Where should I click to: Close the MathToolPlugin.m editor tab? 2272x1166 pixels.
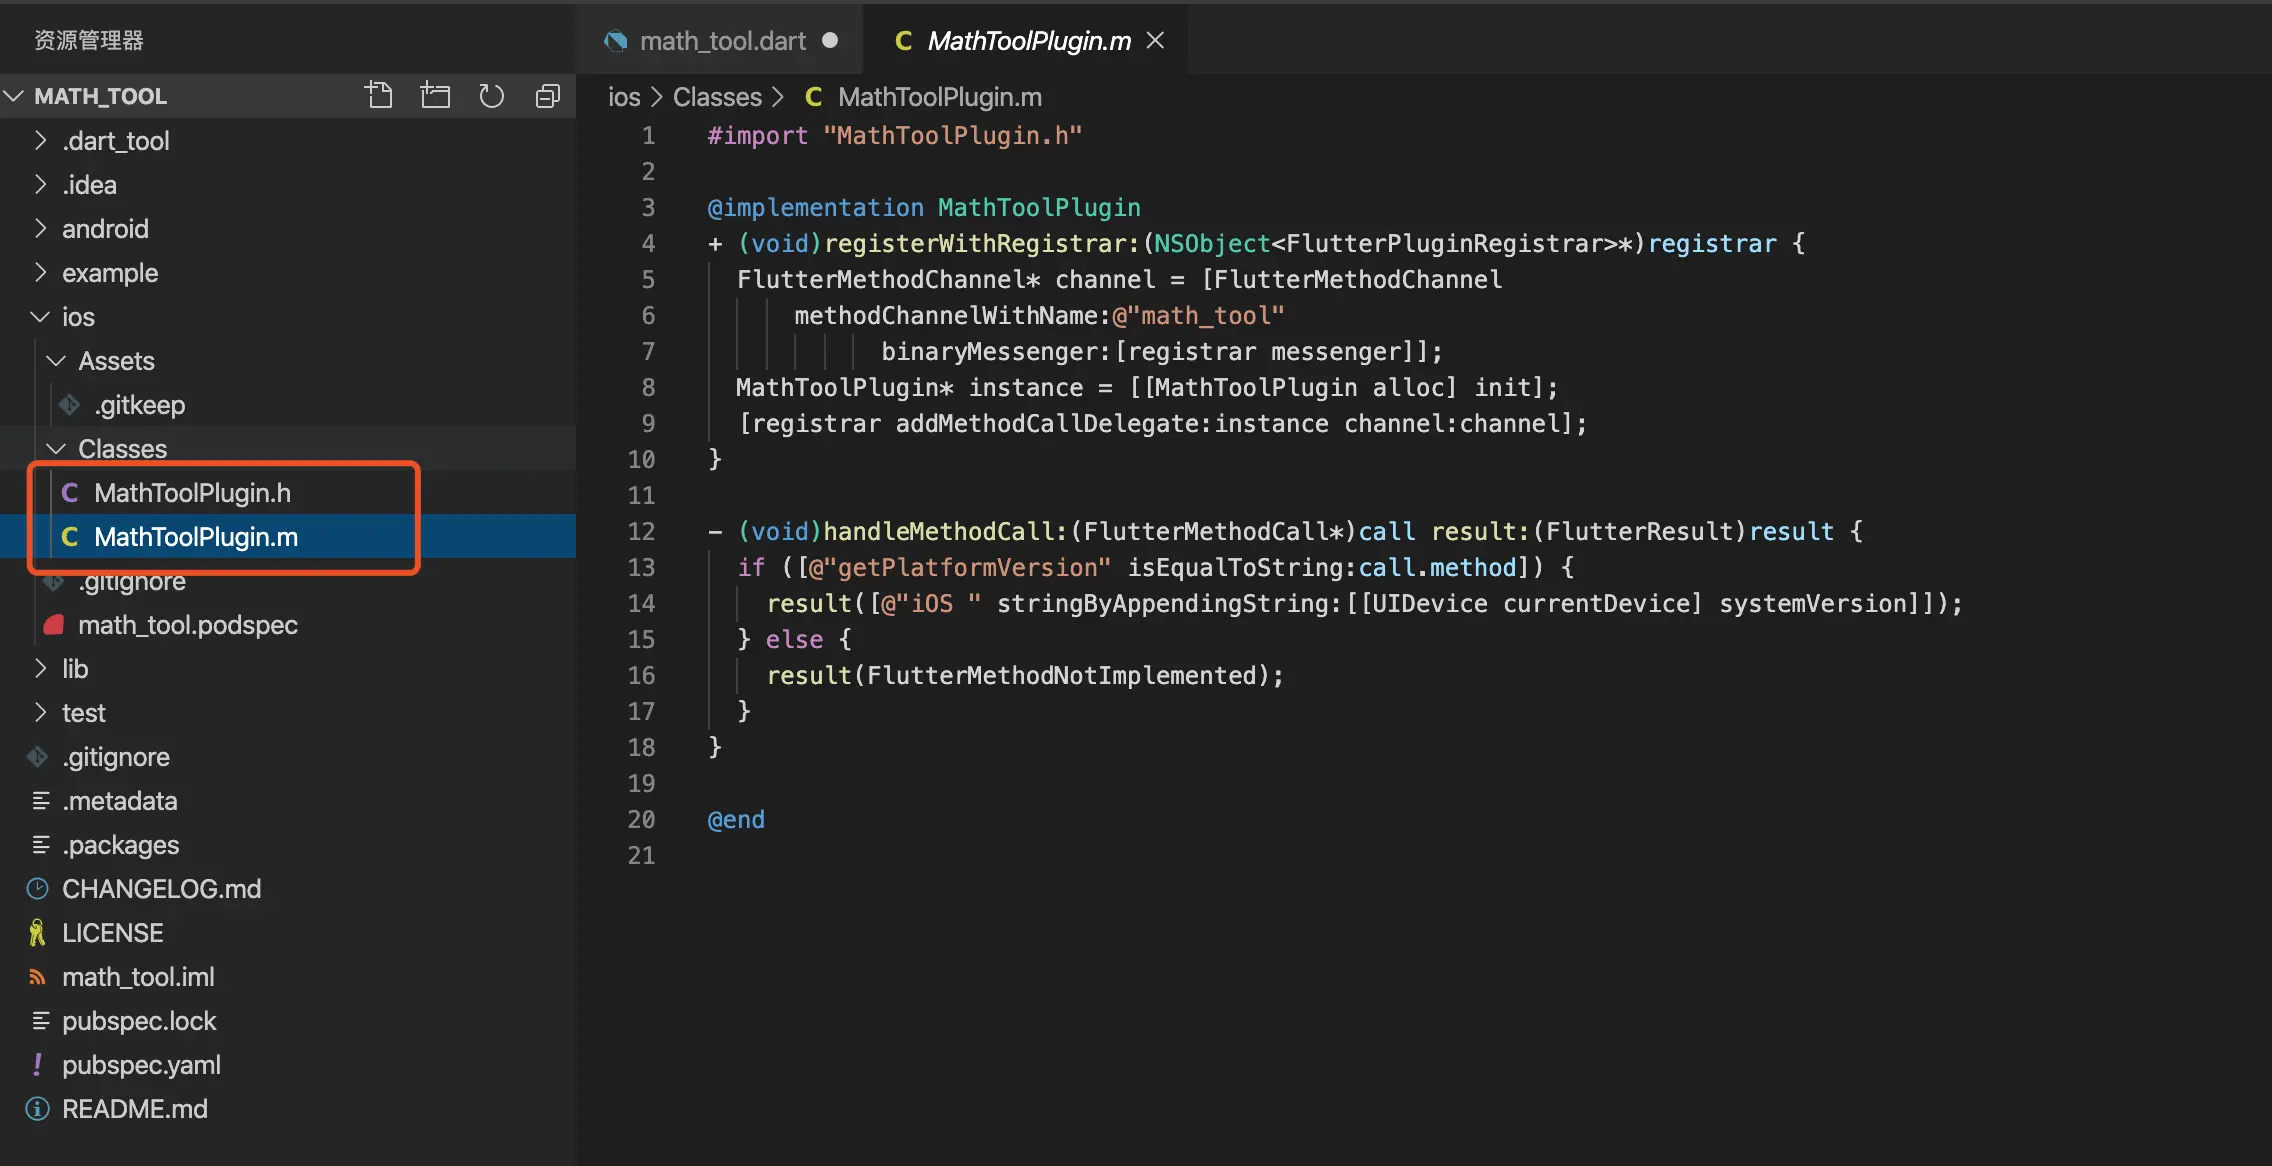1155,40
